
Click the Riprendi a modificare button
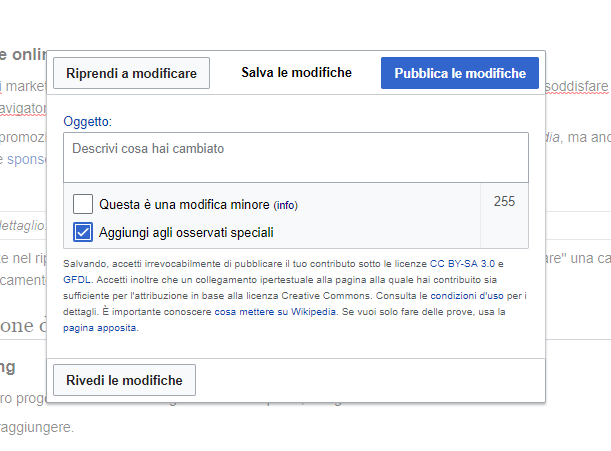pyautogui.click(x=131, y=73)
